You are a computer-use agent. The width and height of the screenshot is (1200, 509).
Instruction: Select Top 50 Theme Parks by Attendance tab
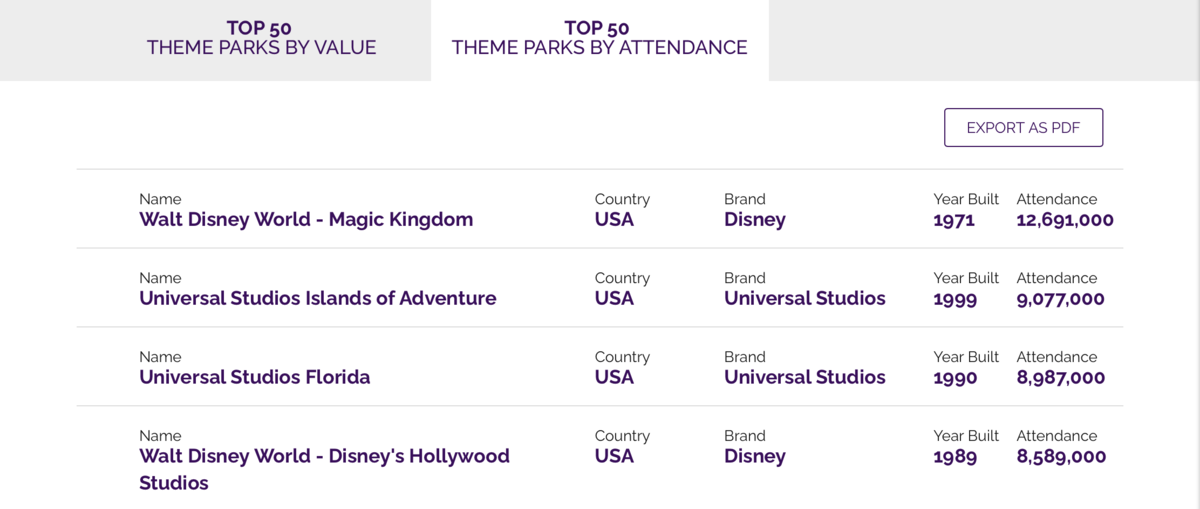(x=599, y=38)
